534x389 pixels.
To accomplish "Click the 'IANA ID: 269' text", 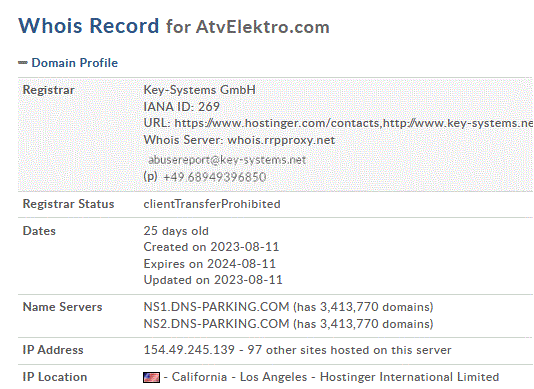I will (182, 107).
